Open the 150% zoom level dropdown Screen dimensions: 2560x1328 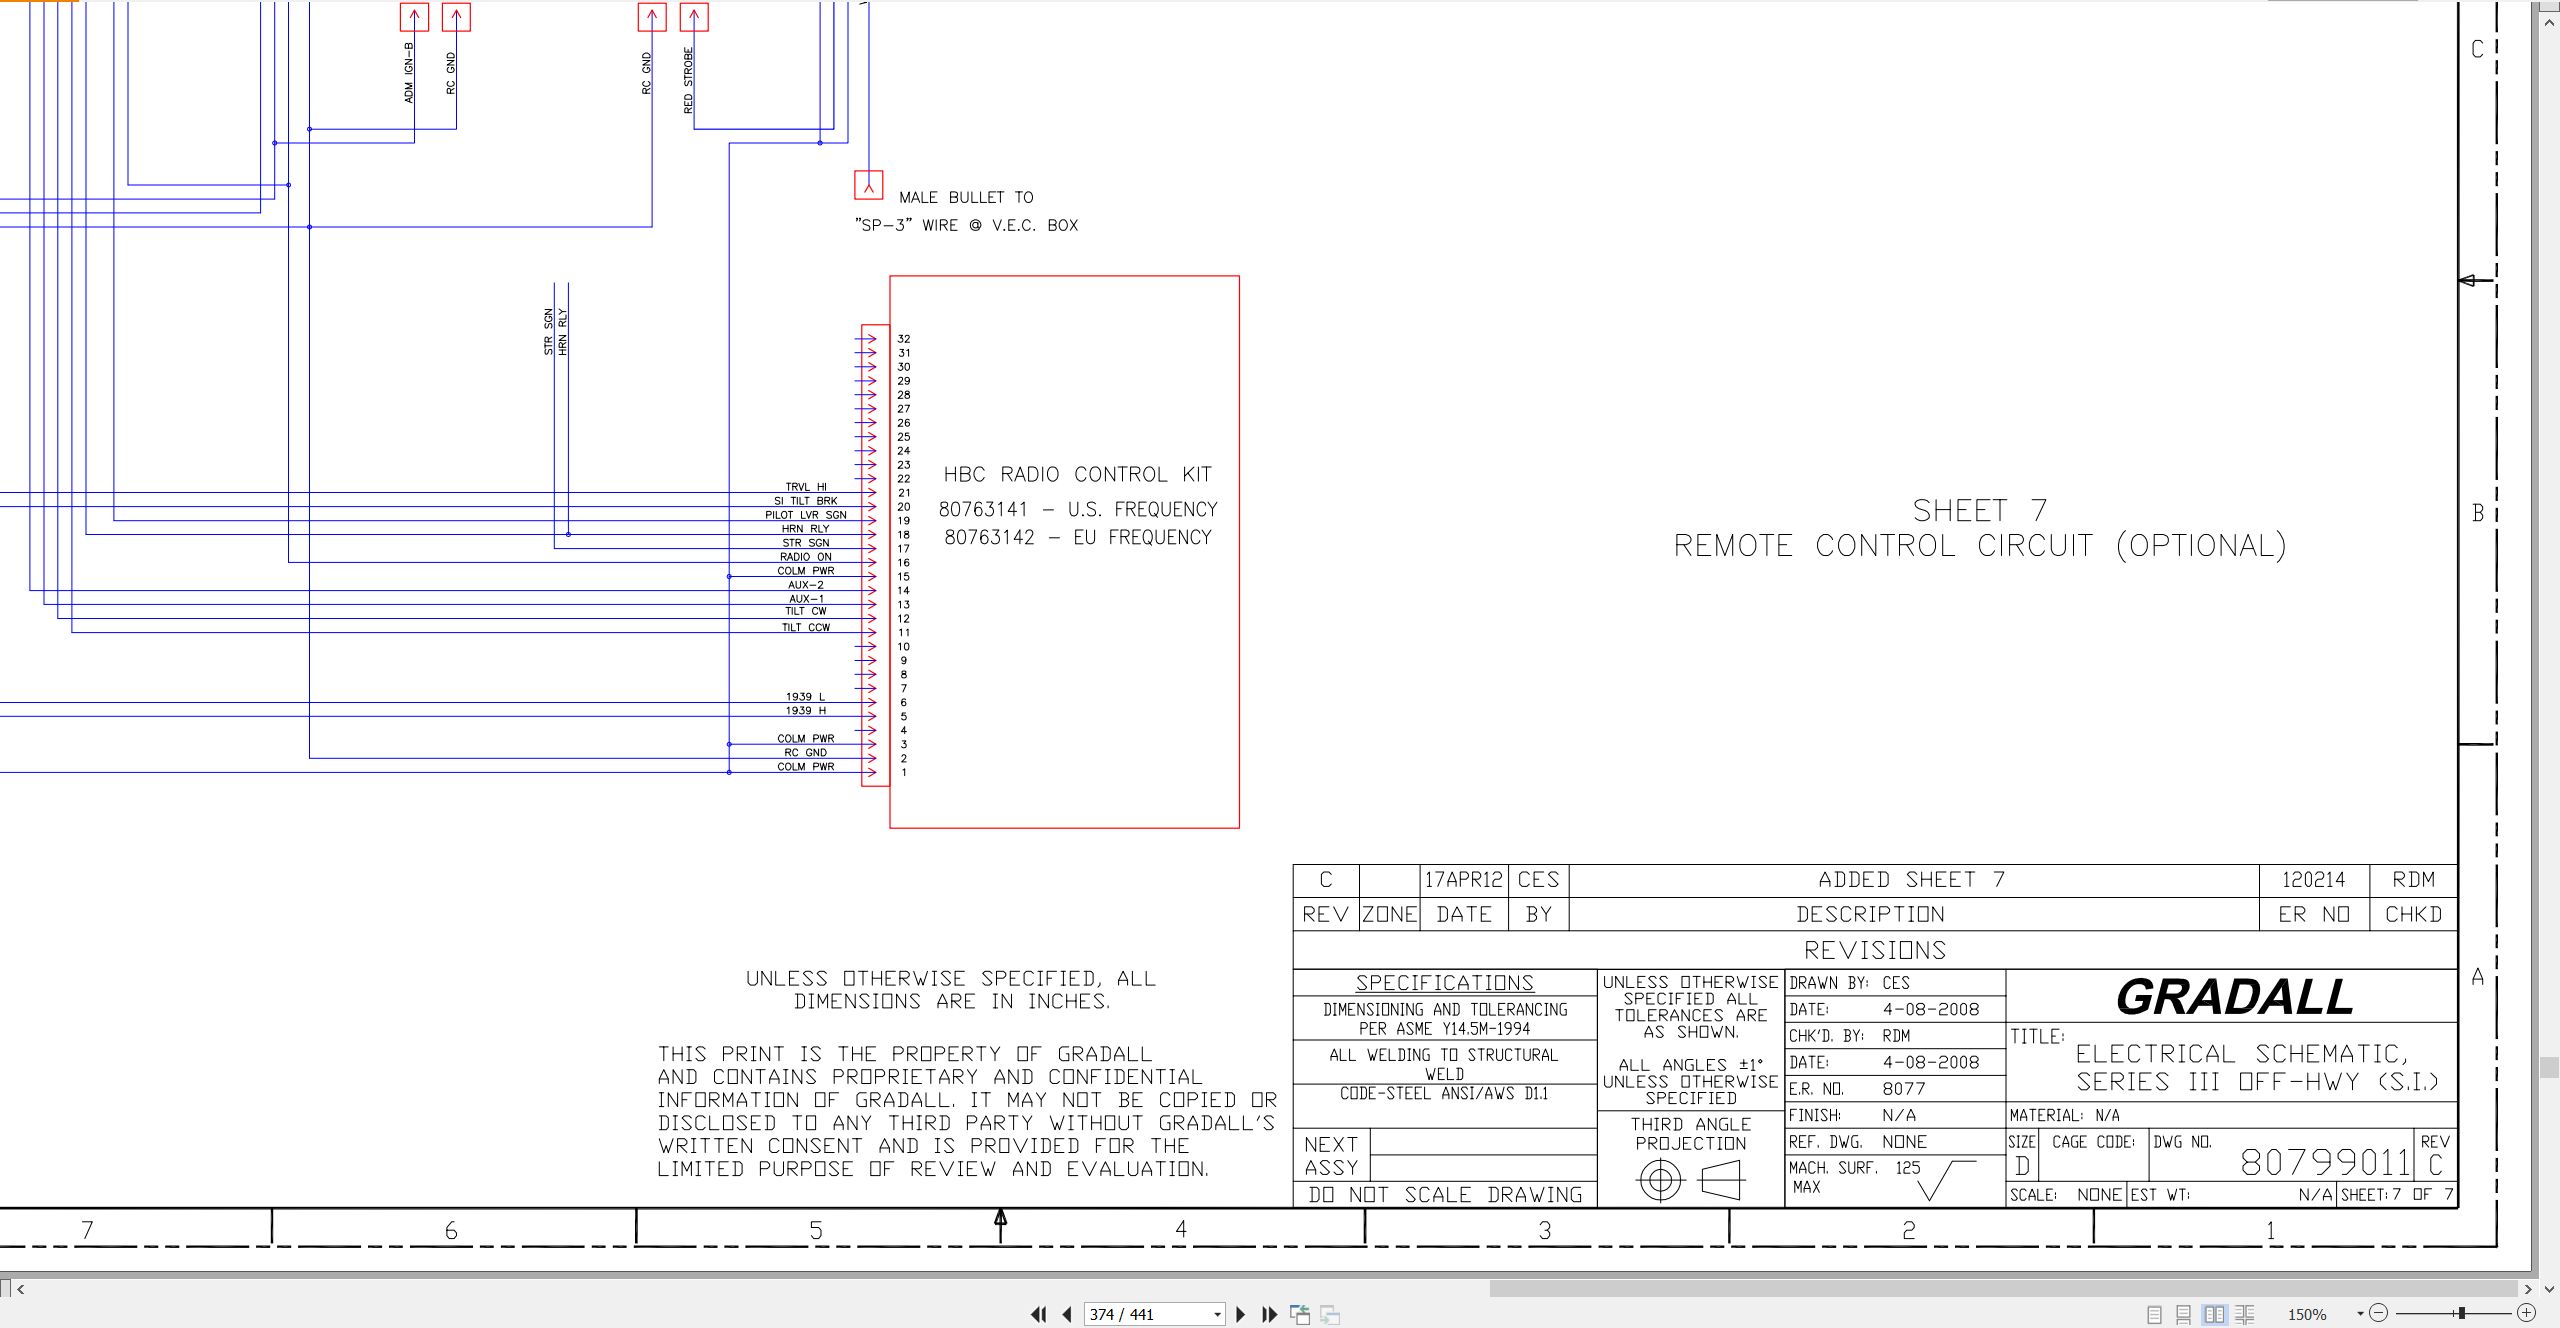[x=2360, y=1314]
